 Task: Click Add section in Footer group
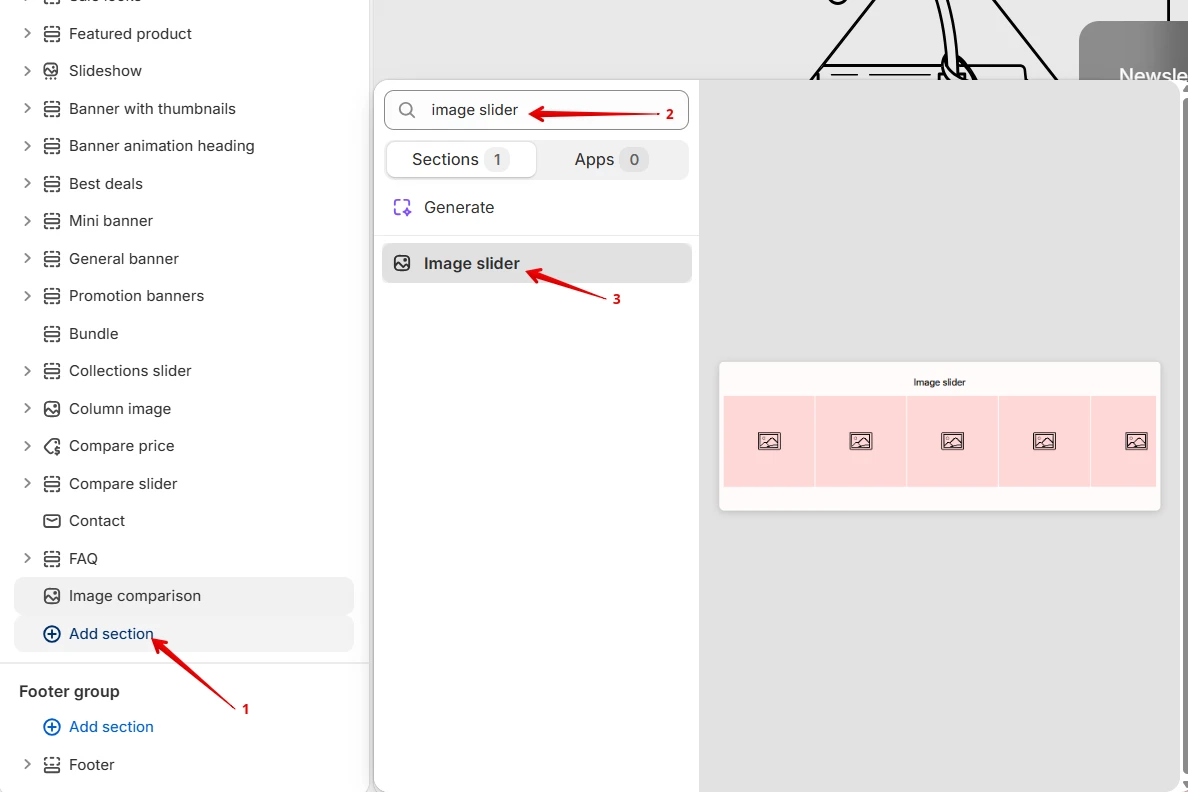pos(111,727)
